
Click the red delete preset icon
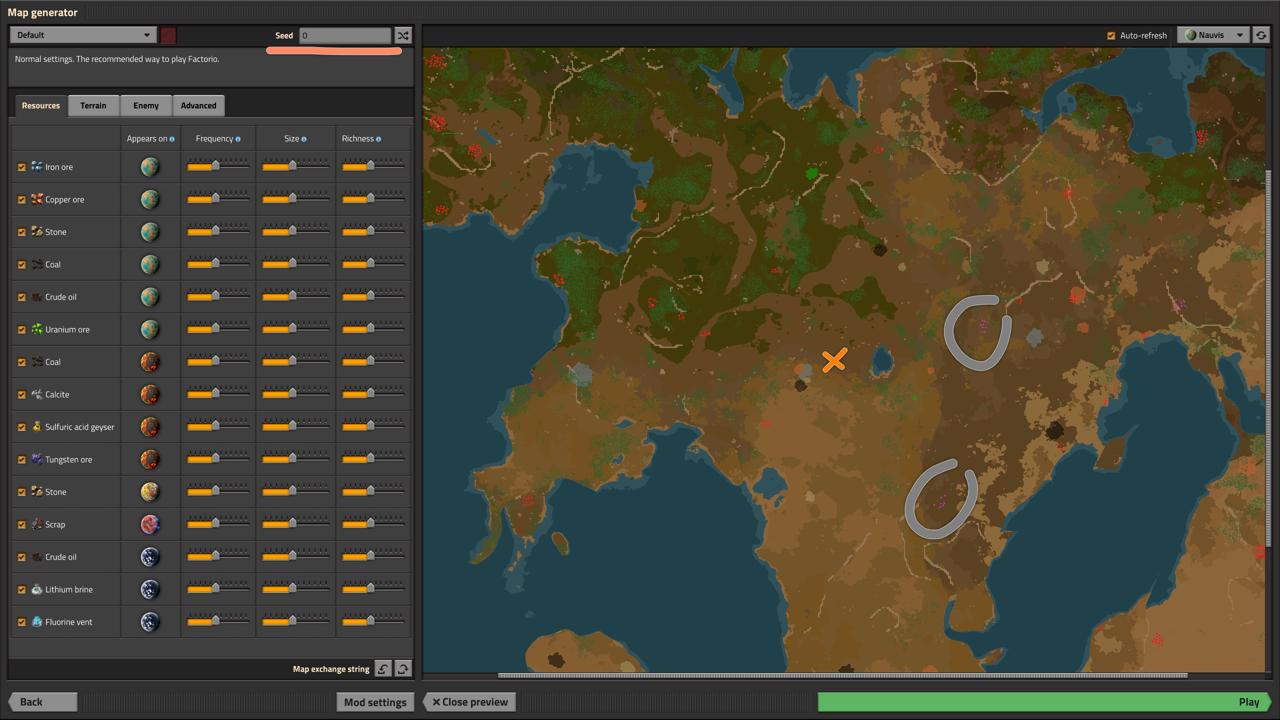(x=168, y=35)
